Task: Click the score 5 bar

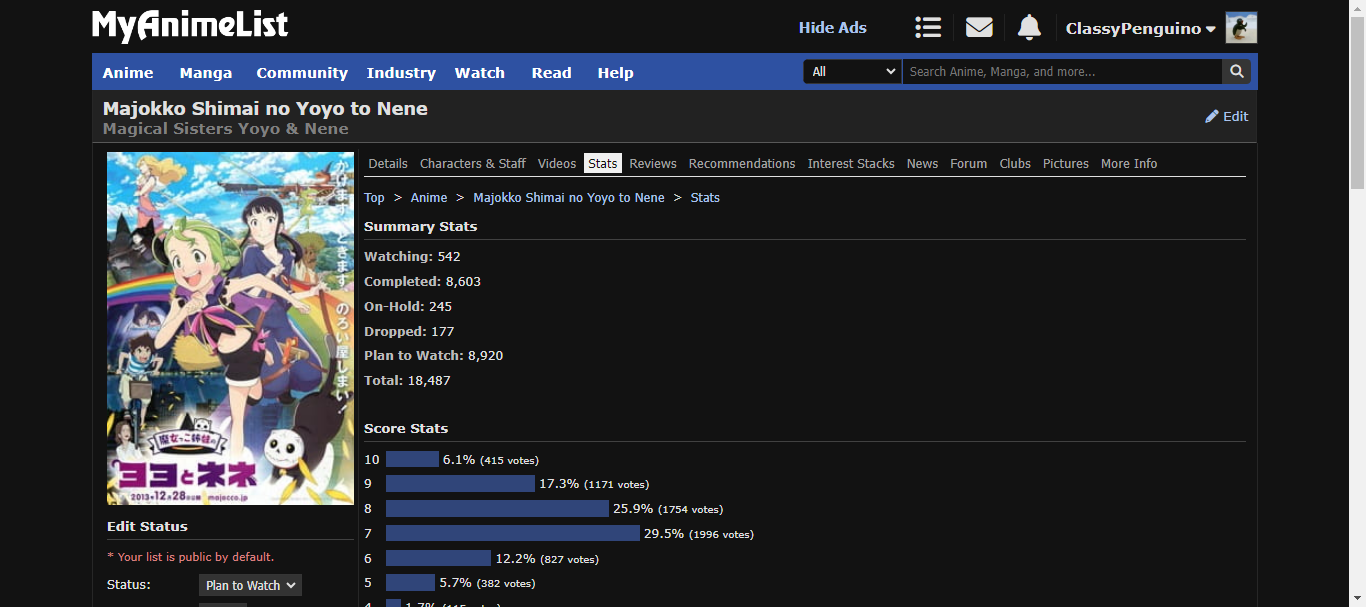Action: (410, 583)
